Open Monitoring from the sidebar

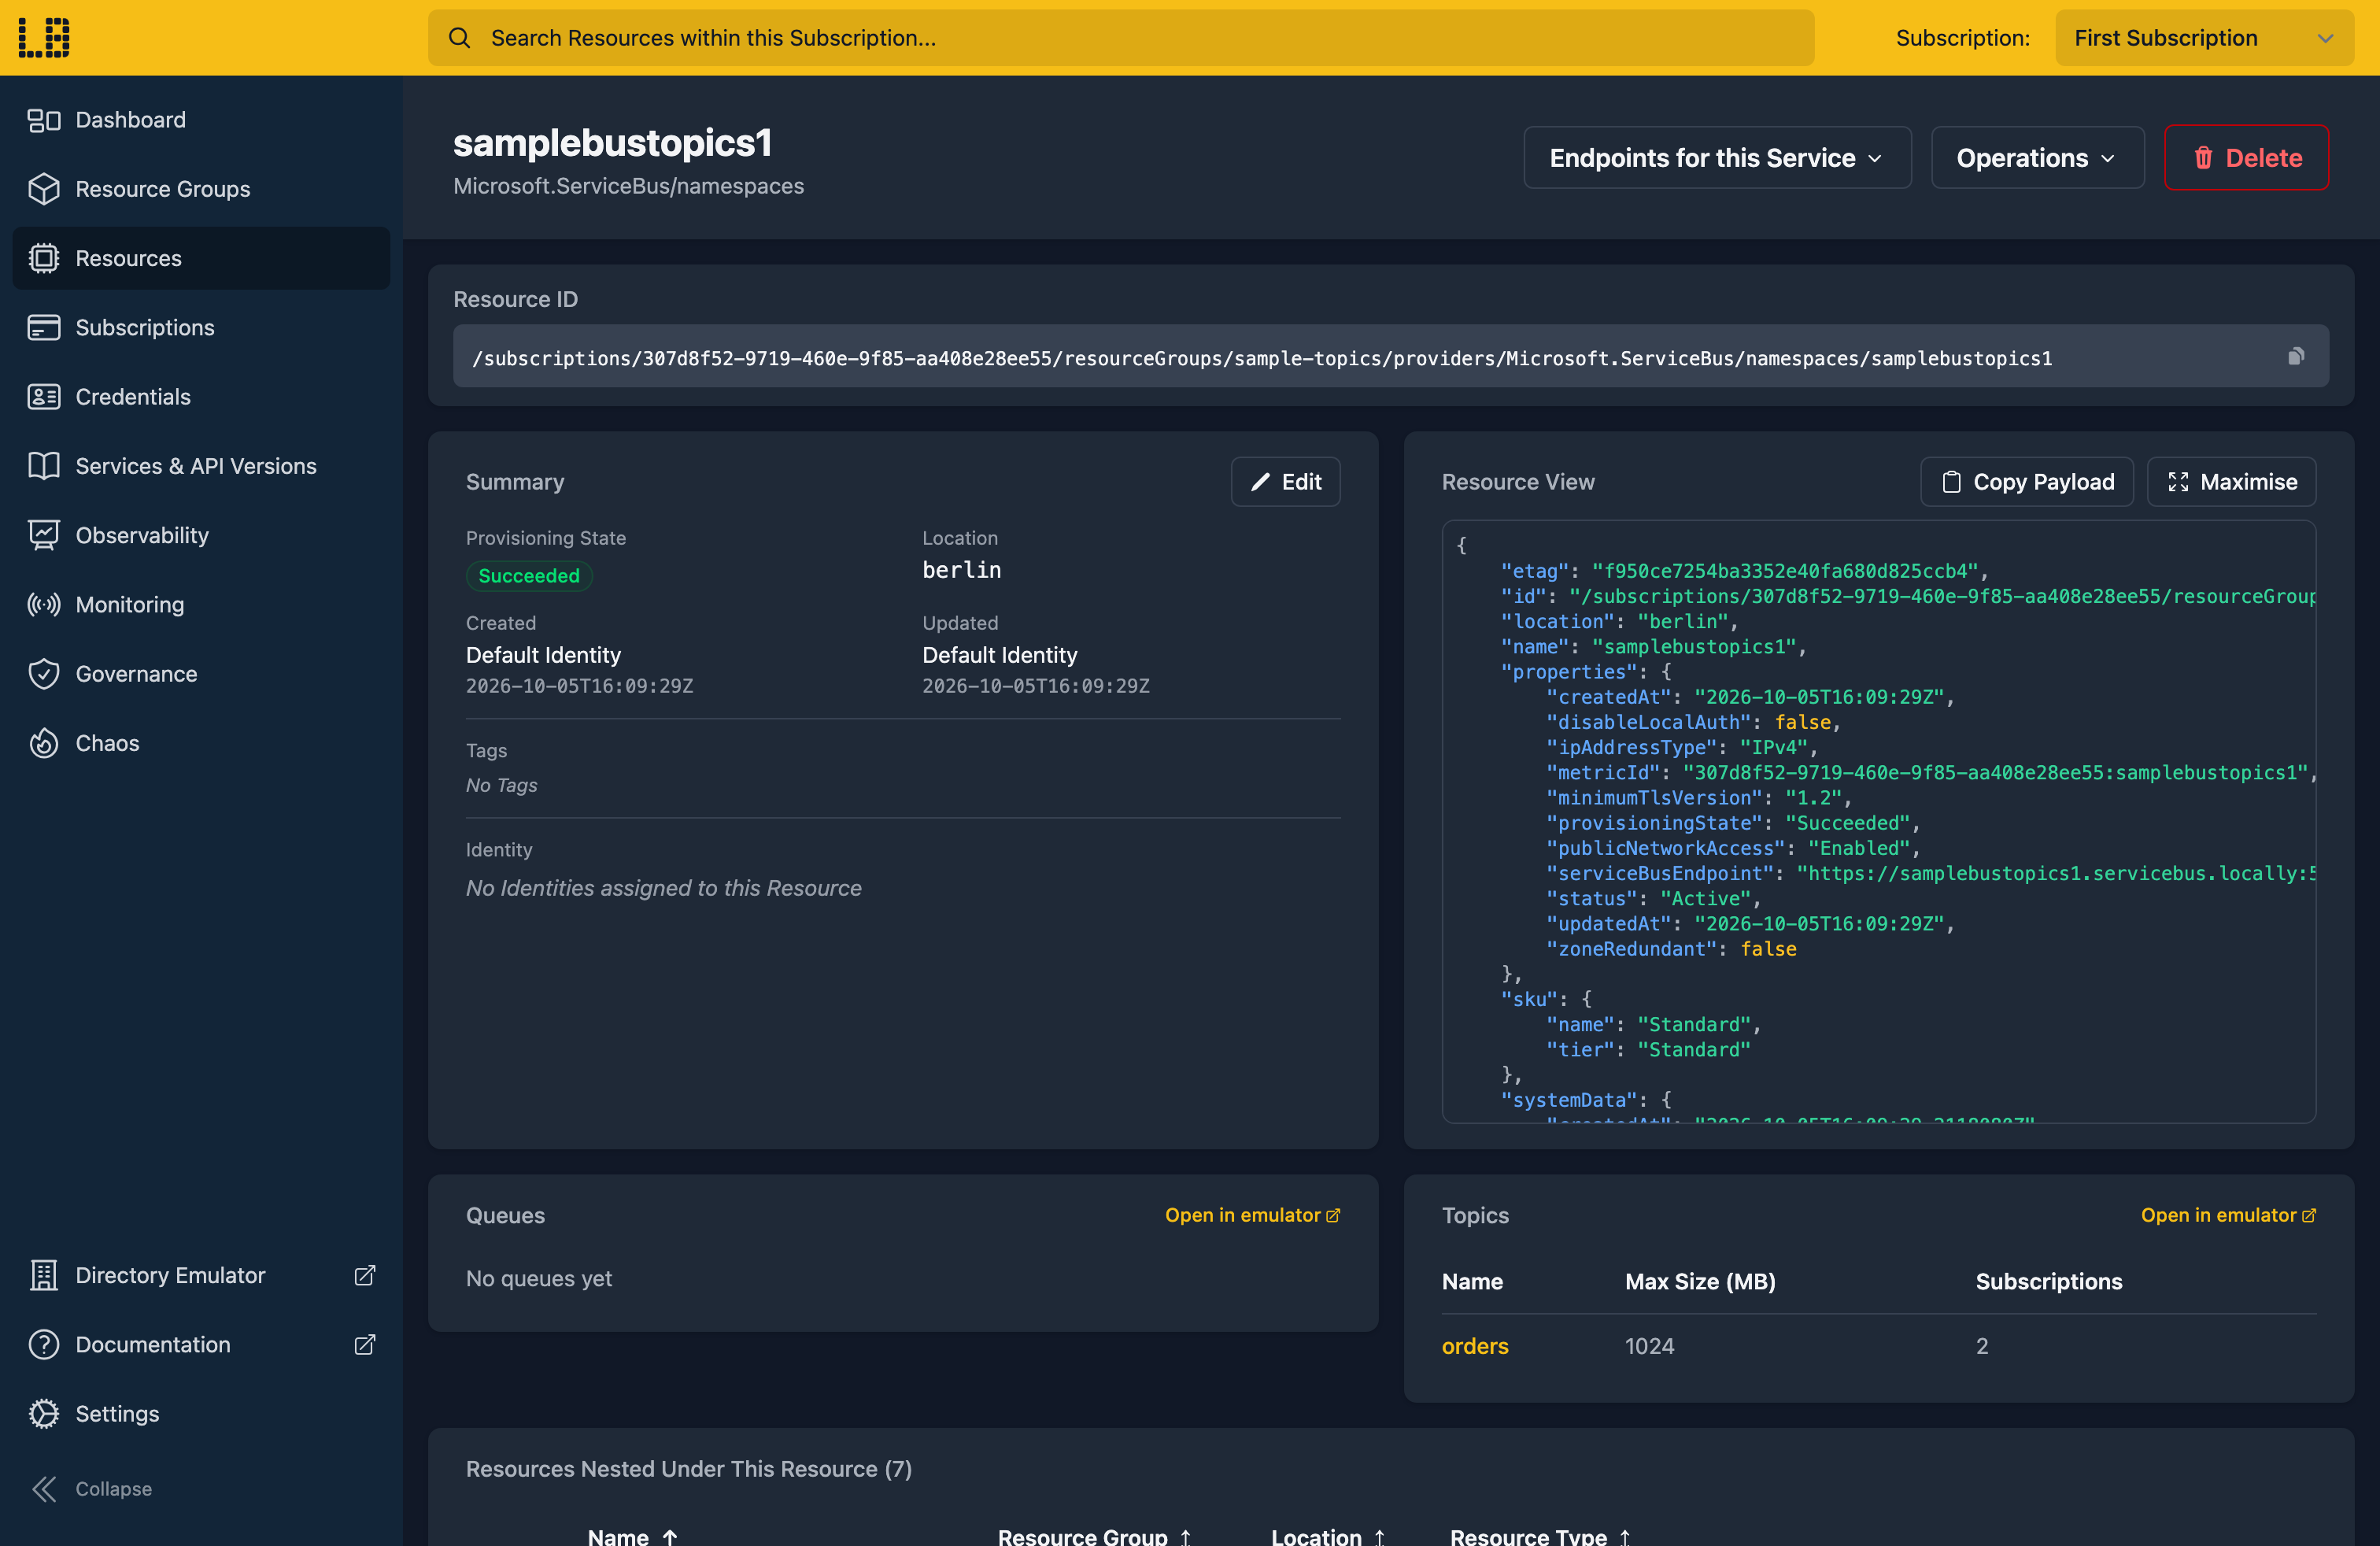coord(201,605)
